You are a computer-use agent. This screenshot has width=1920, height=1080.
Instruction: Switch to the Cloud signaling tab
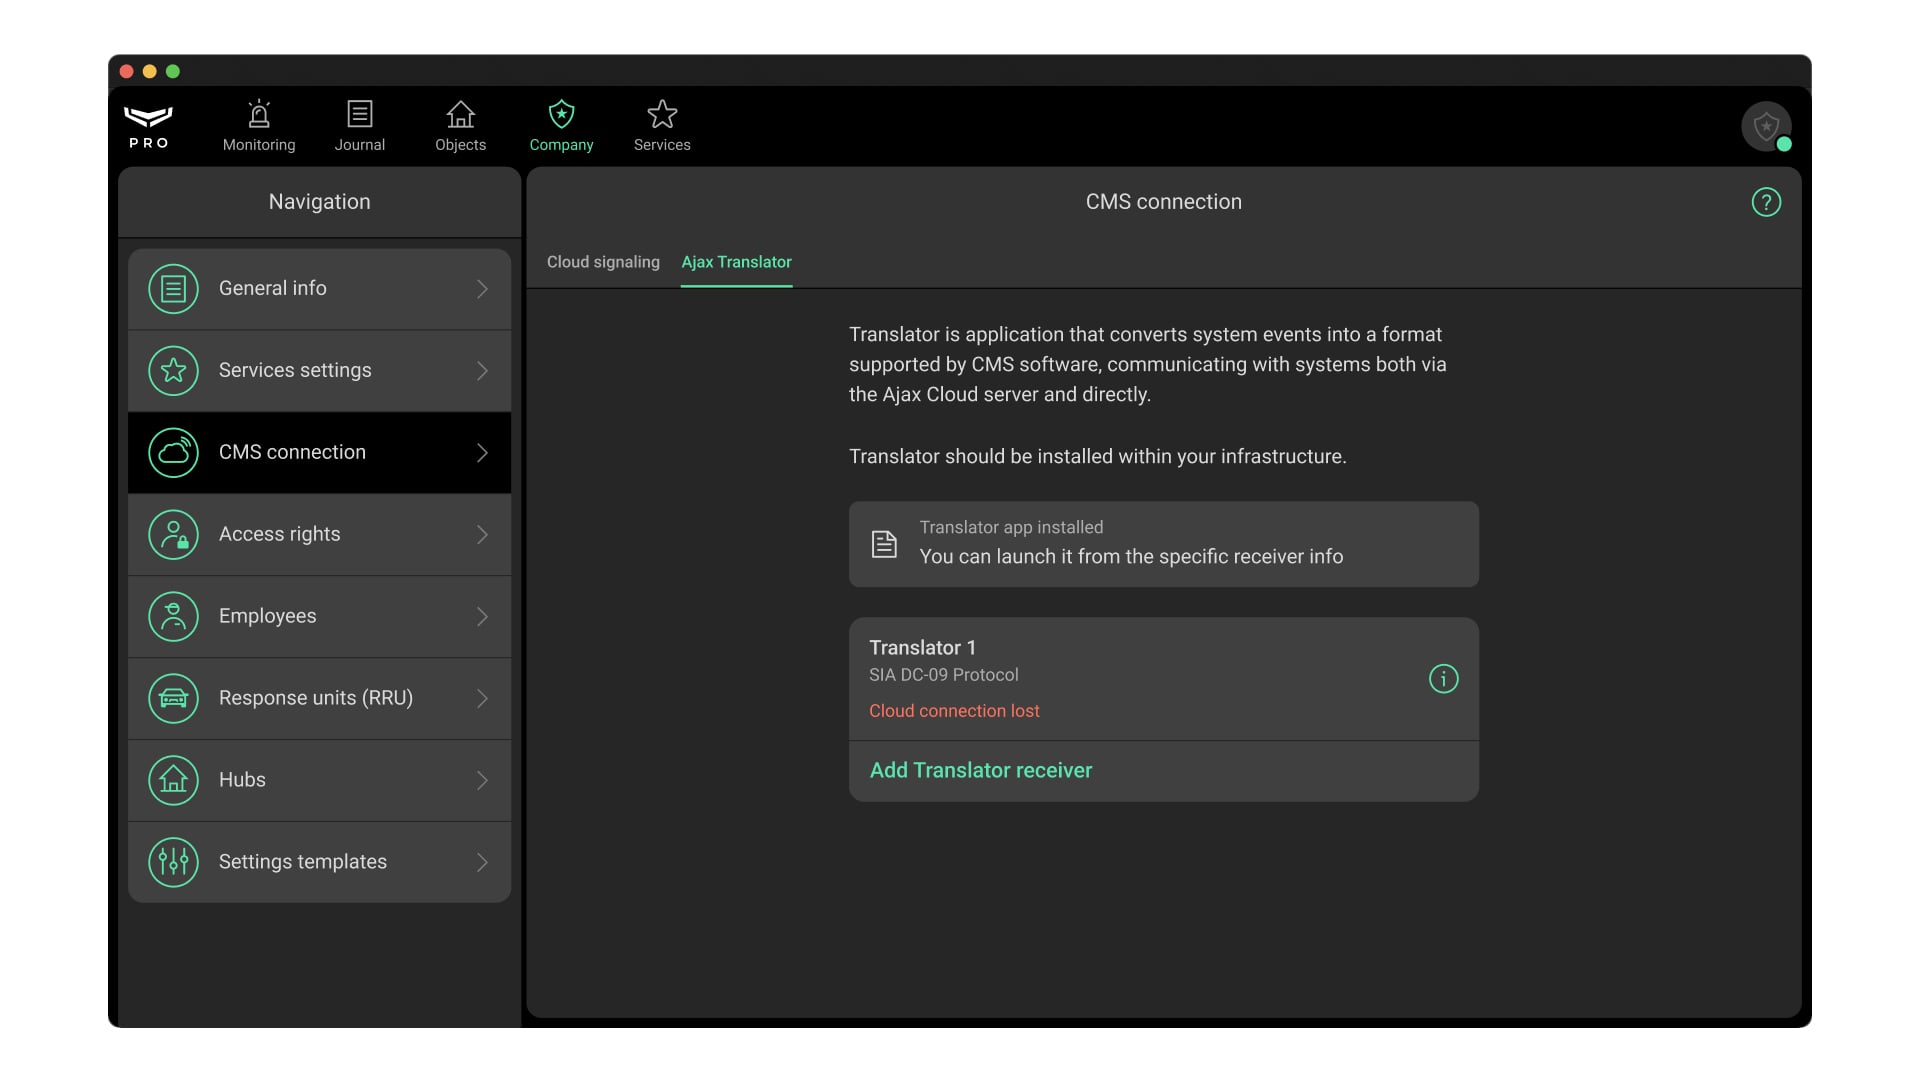pos(603,262)
